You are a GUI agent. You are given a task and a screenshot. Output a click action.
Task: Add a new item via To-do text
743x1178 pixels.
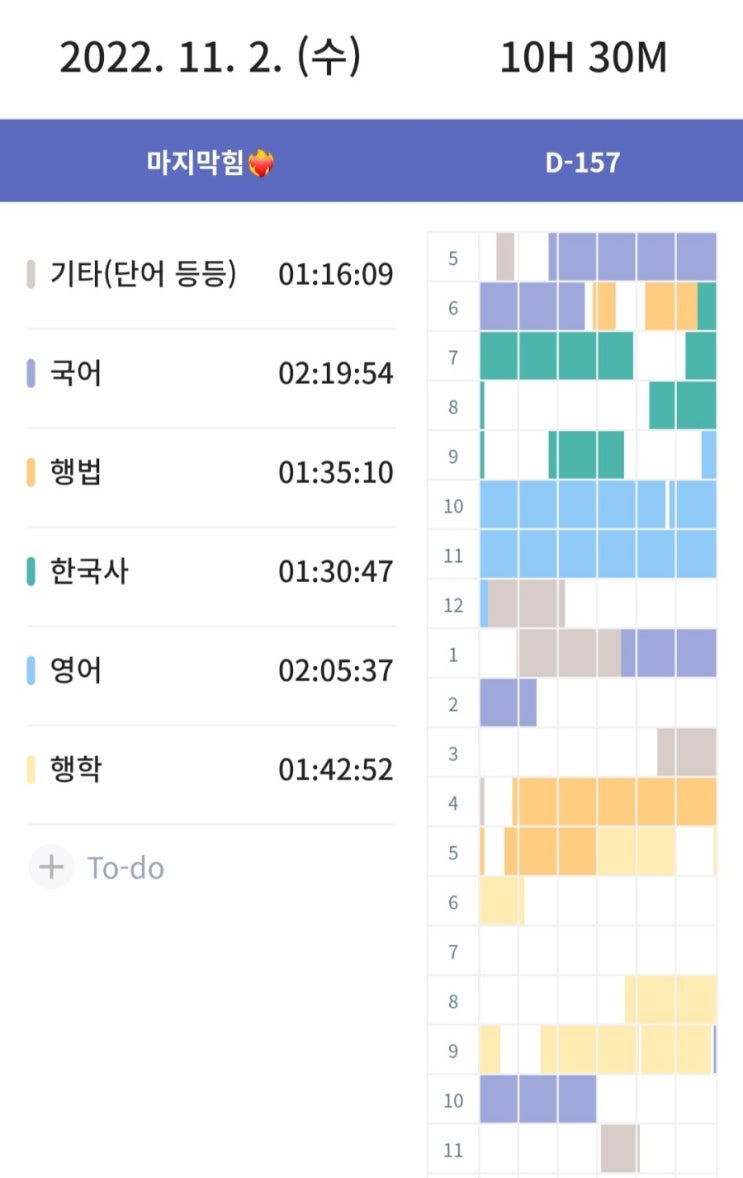coord(126,868)
